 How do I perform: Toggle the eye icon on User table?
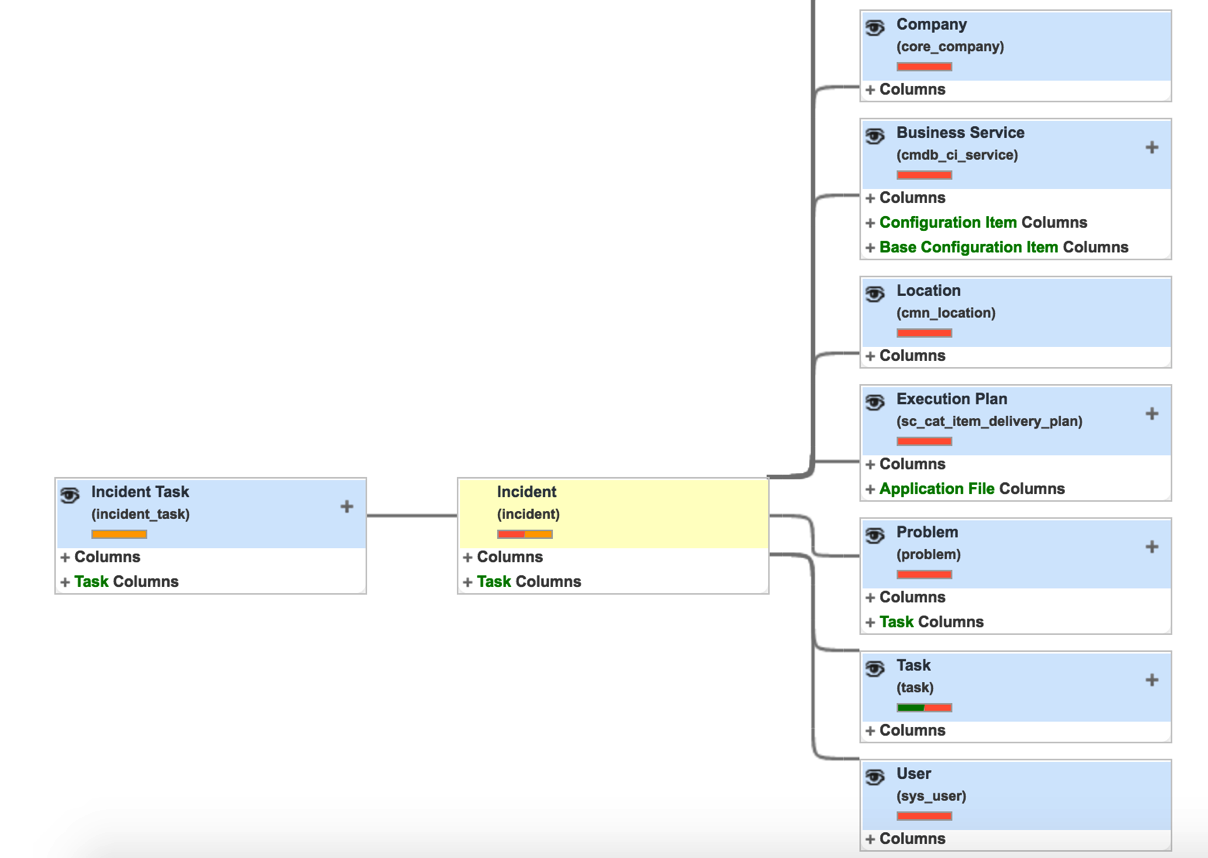[x=875, y=777]
